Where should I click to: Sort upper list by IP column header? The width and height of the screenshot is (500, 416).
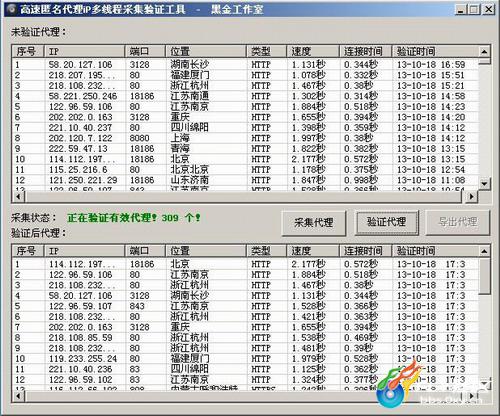pos(84,51)
